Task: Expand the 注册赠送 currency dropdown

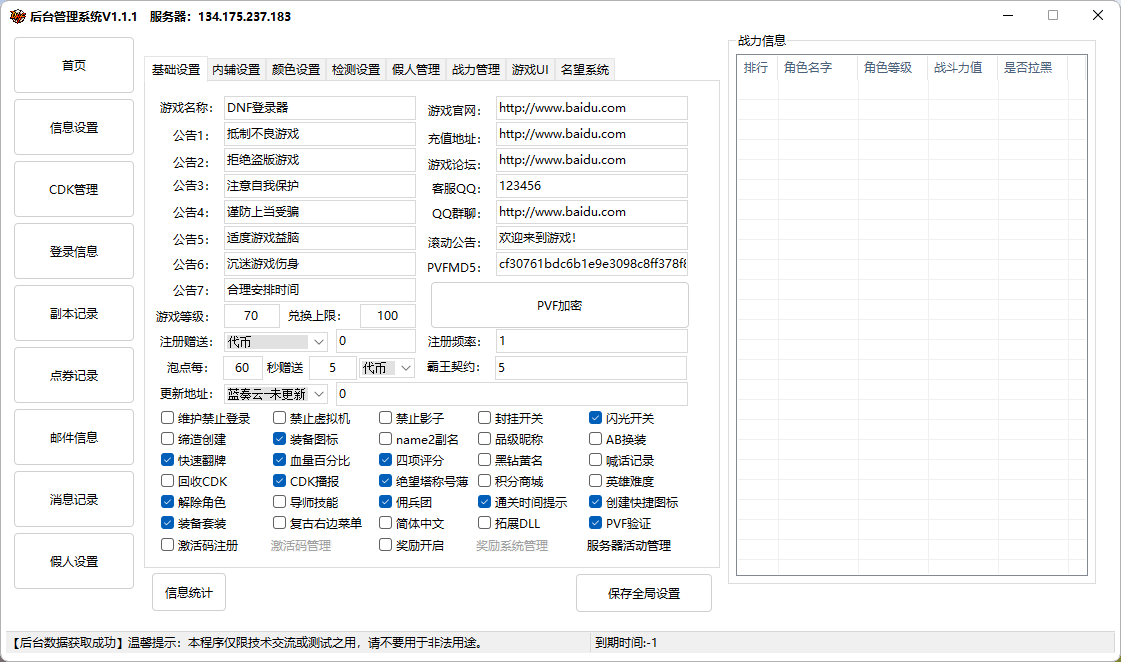Action: tap(319, 342)
